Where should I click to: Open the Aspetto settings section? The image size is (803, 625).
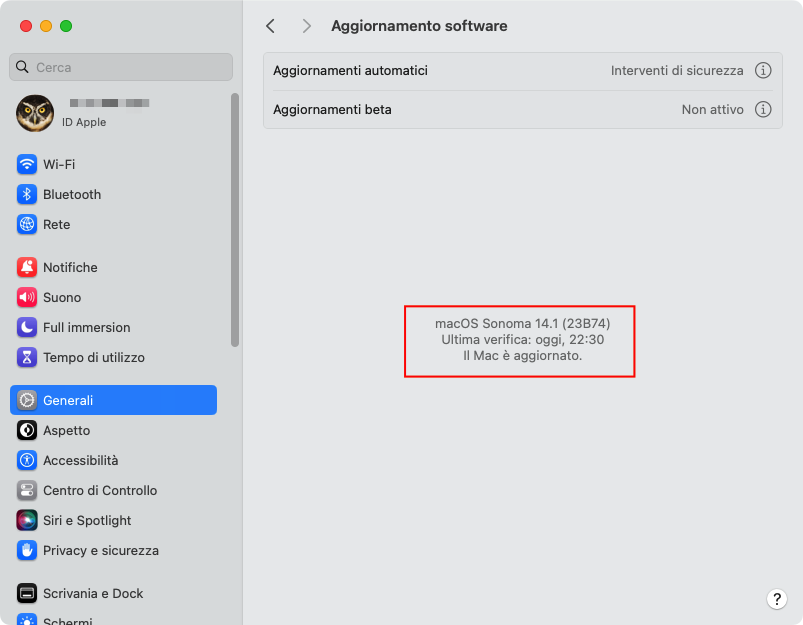click(x=114, y=430)
